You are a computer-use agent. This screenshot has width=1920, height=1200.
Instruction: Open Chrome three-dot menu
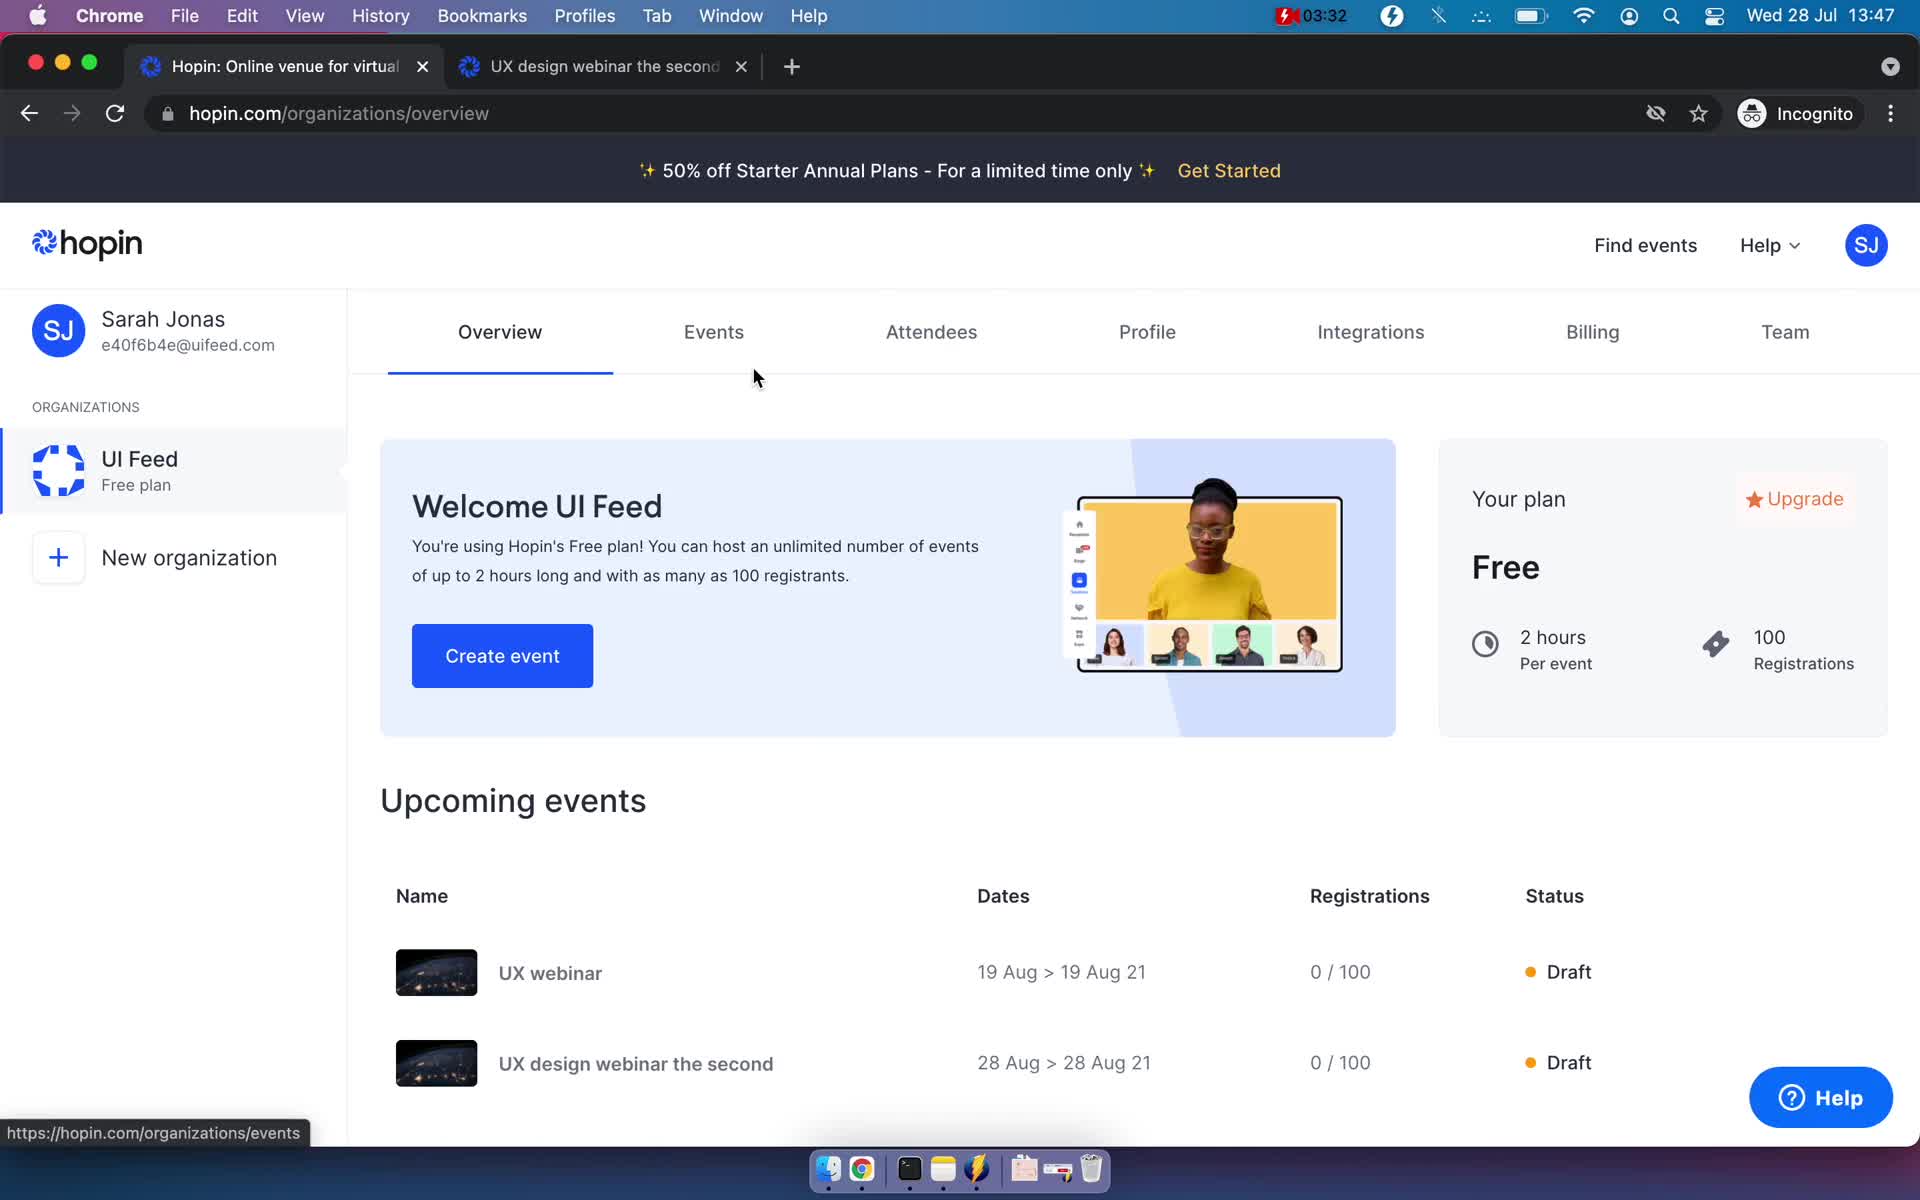pyautogui.click(x=1890, y=114)
